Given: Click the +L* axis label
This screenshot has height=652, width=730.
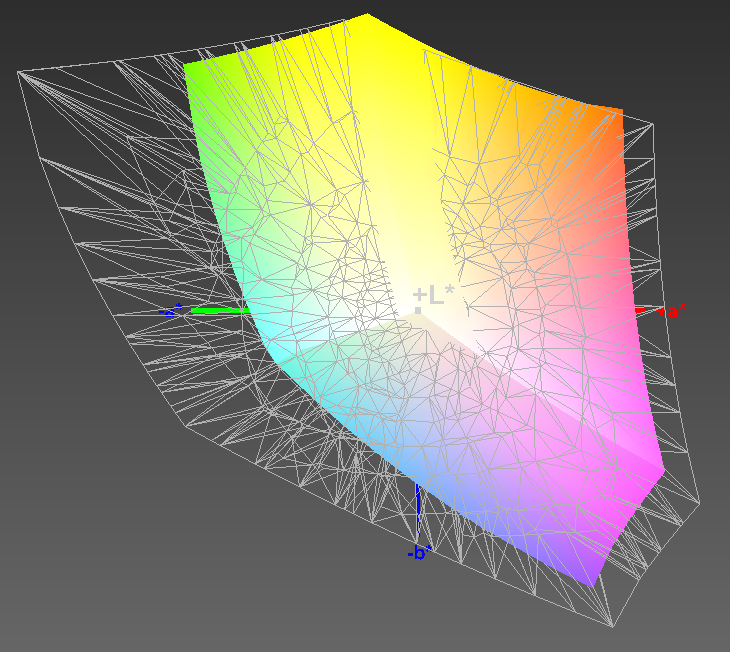Looking at the screenshot, I should coord(433,295).
